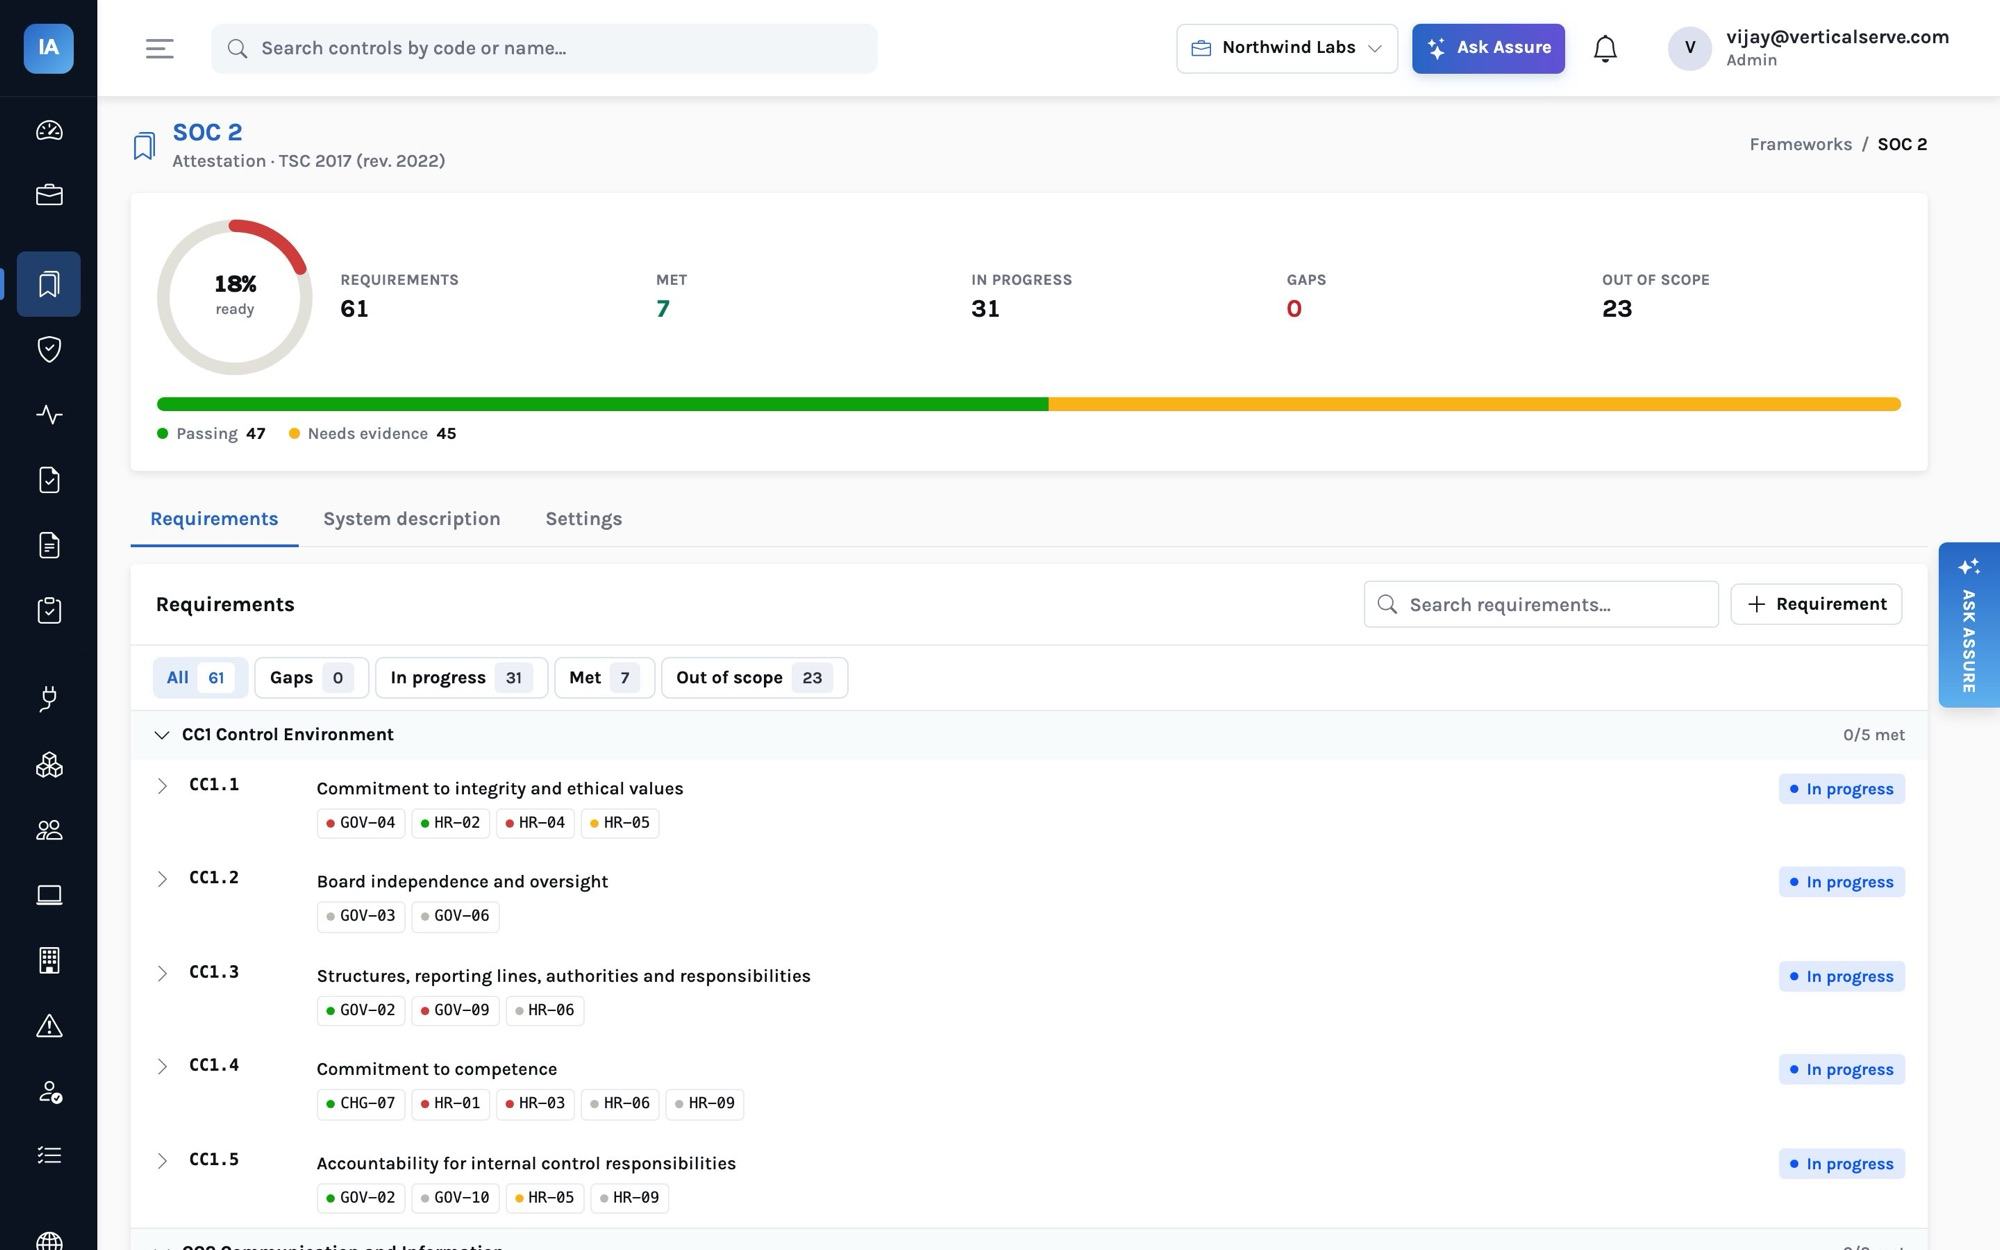Open the laptop devices icon in sidebar
This screenshot has height=1250, width=2000.
[49, 895]
